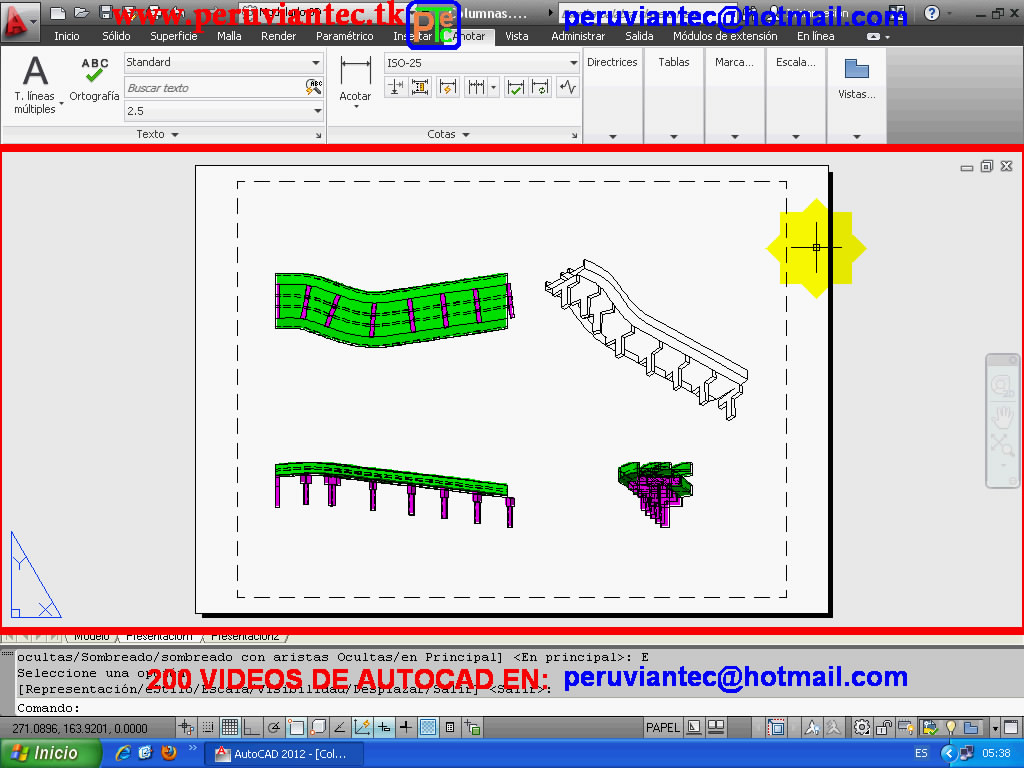Click the Save quick access icon
The image size is (1024, 768).
(105, 12)
